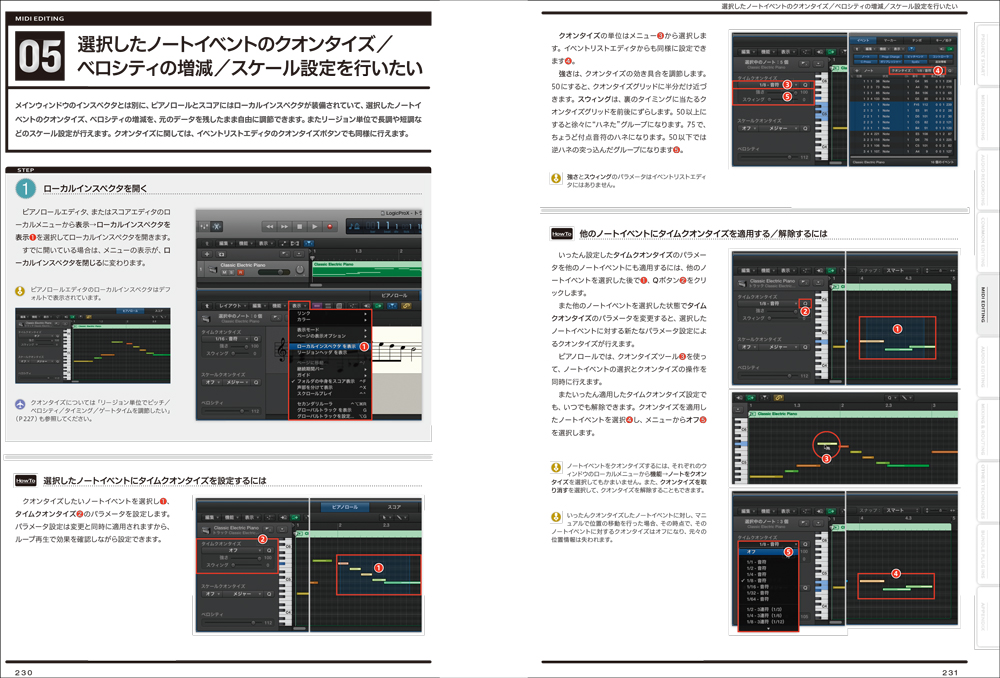Click Classic Electric Piano pan knob in Step 1
This screenshot has width=1000, height=678.
(x=300, y=269)
